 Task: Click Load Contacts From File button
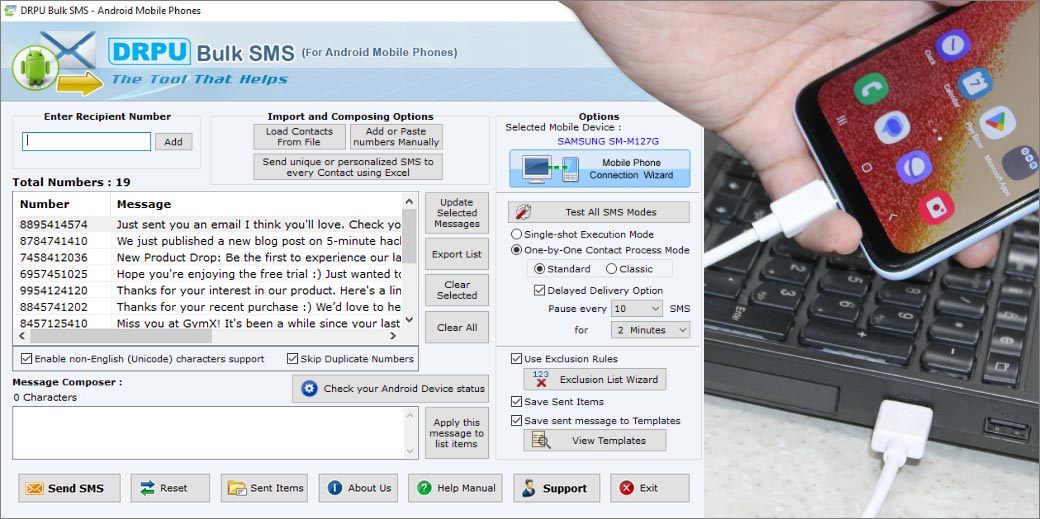point(299,137)
